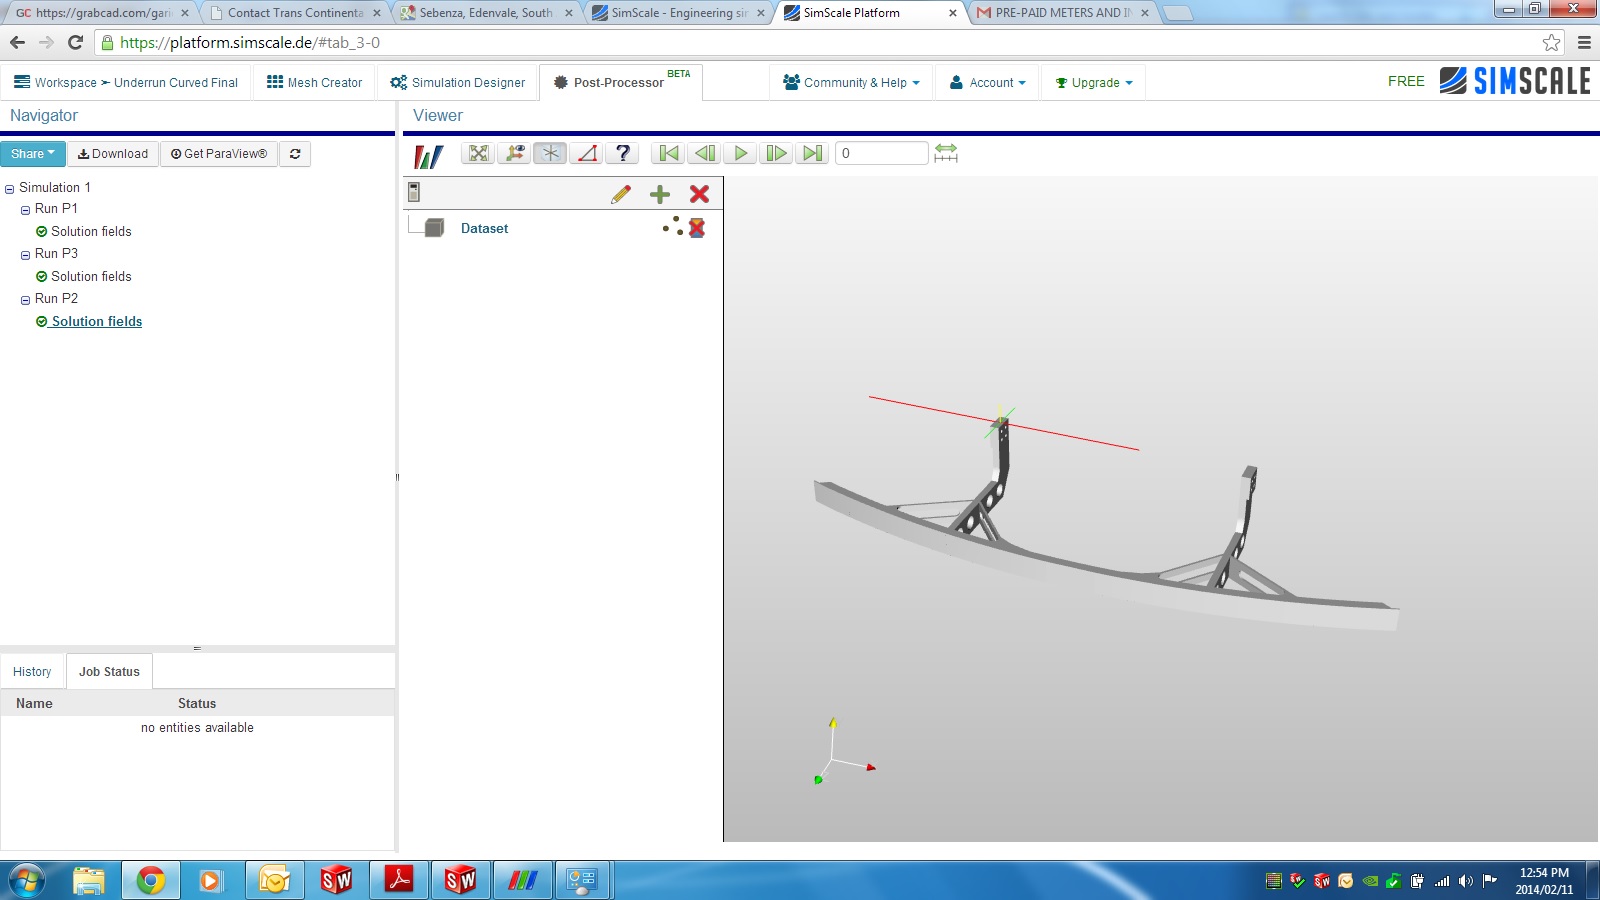This screenshot has height=900, width=1600.
Task: Click the three-dots representation icon for Dataset
Action: 673,227
